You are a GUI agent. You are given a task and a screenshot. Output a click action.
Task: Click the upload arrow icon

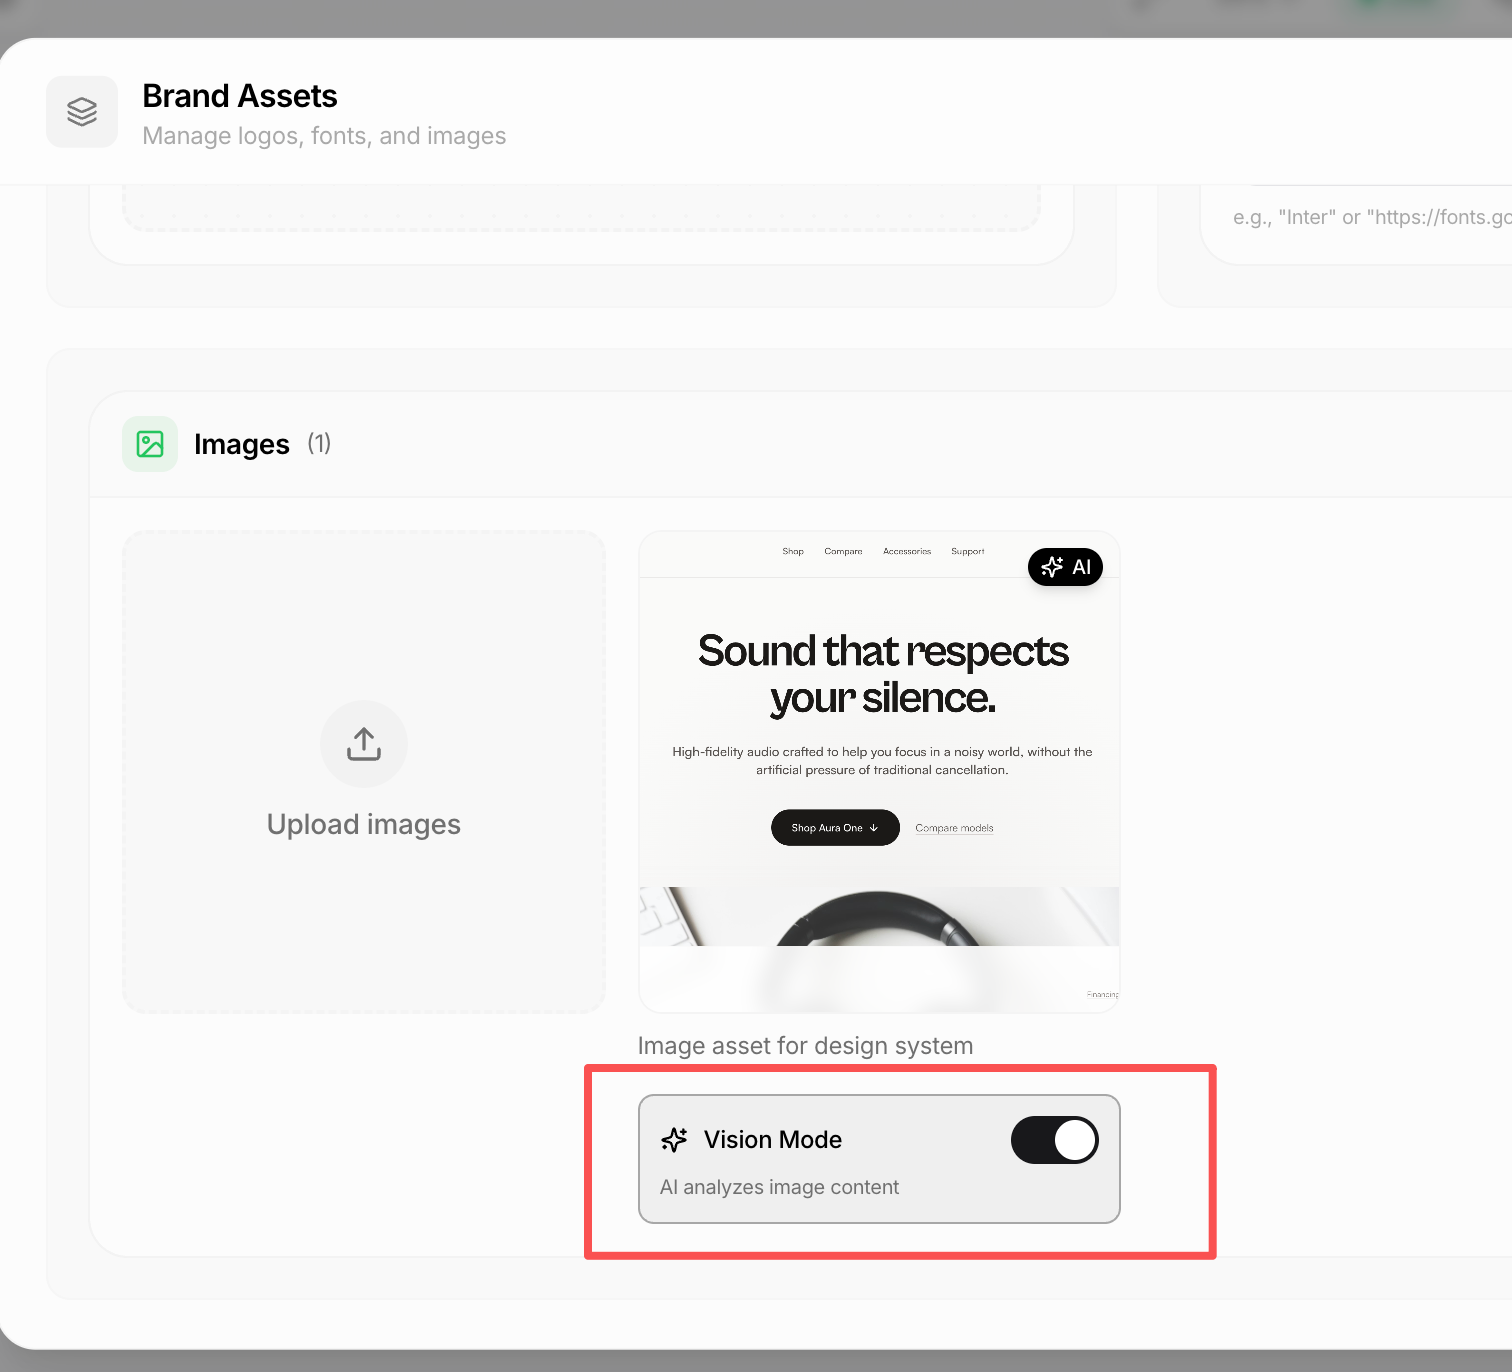(x=363, y=744)
